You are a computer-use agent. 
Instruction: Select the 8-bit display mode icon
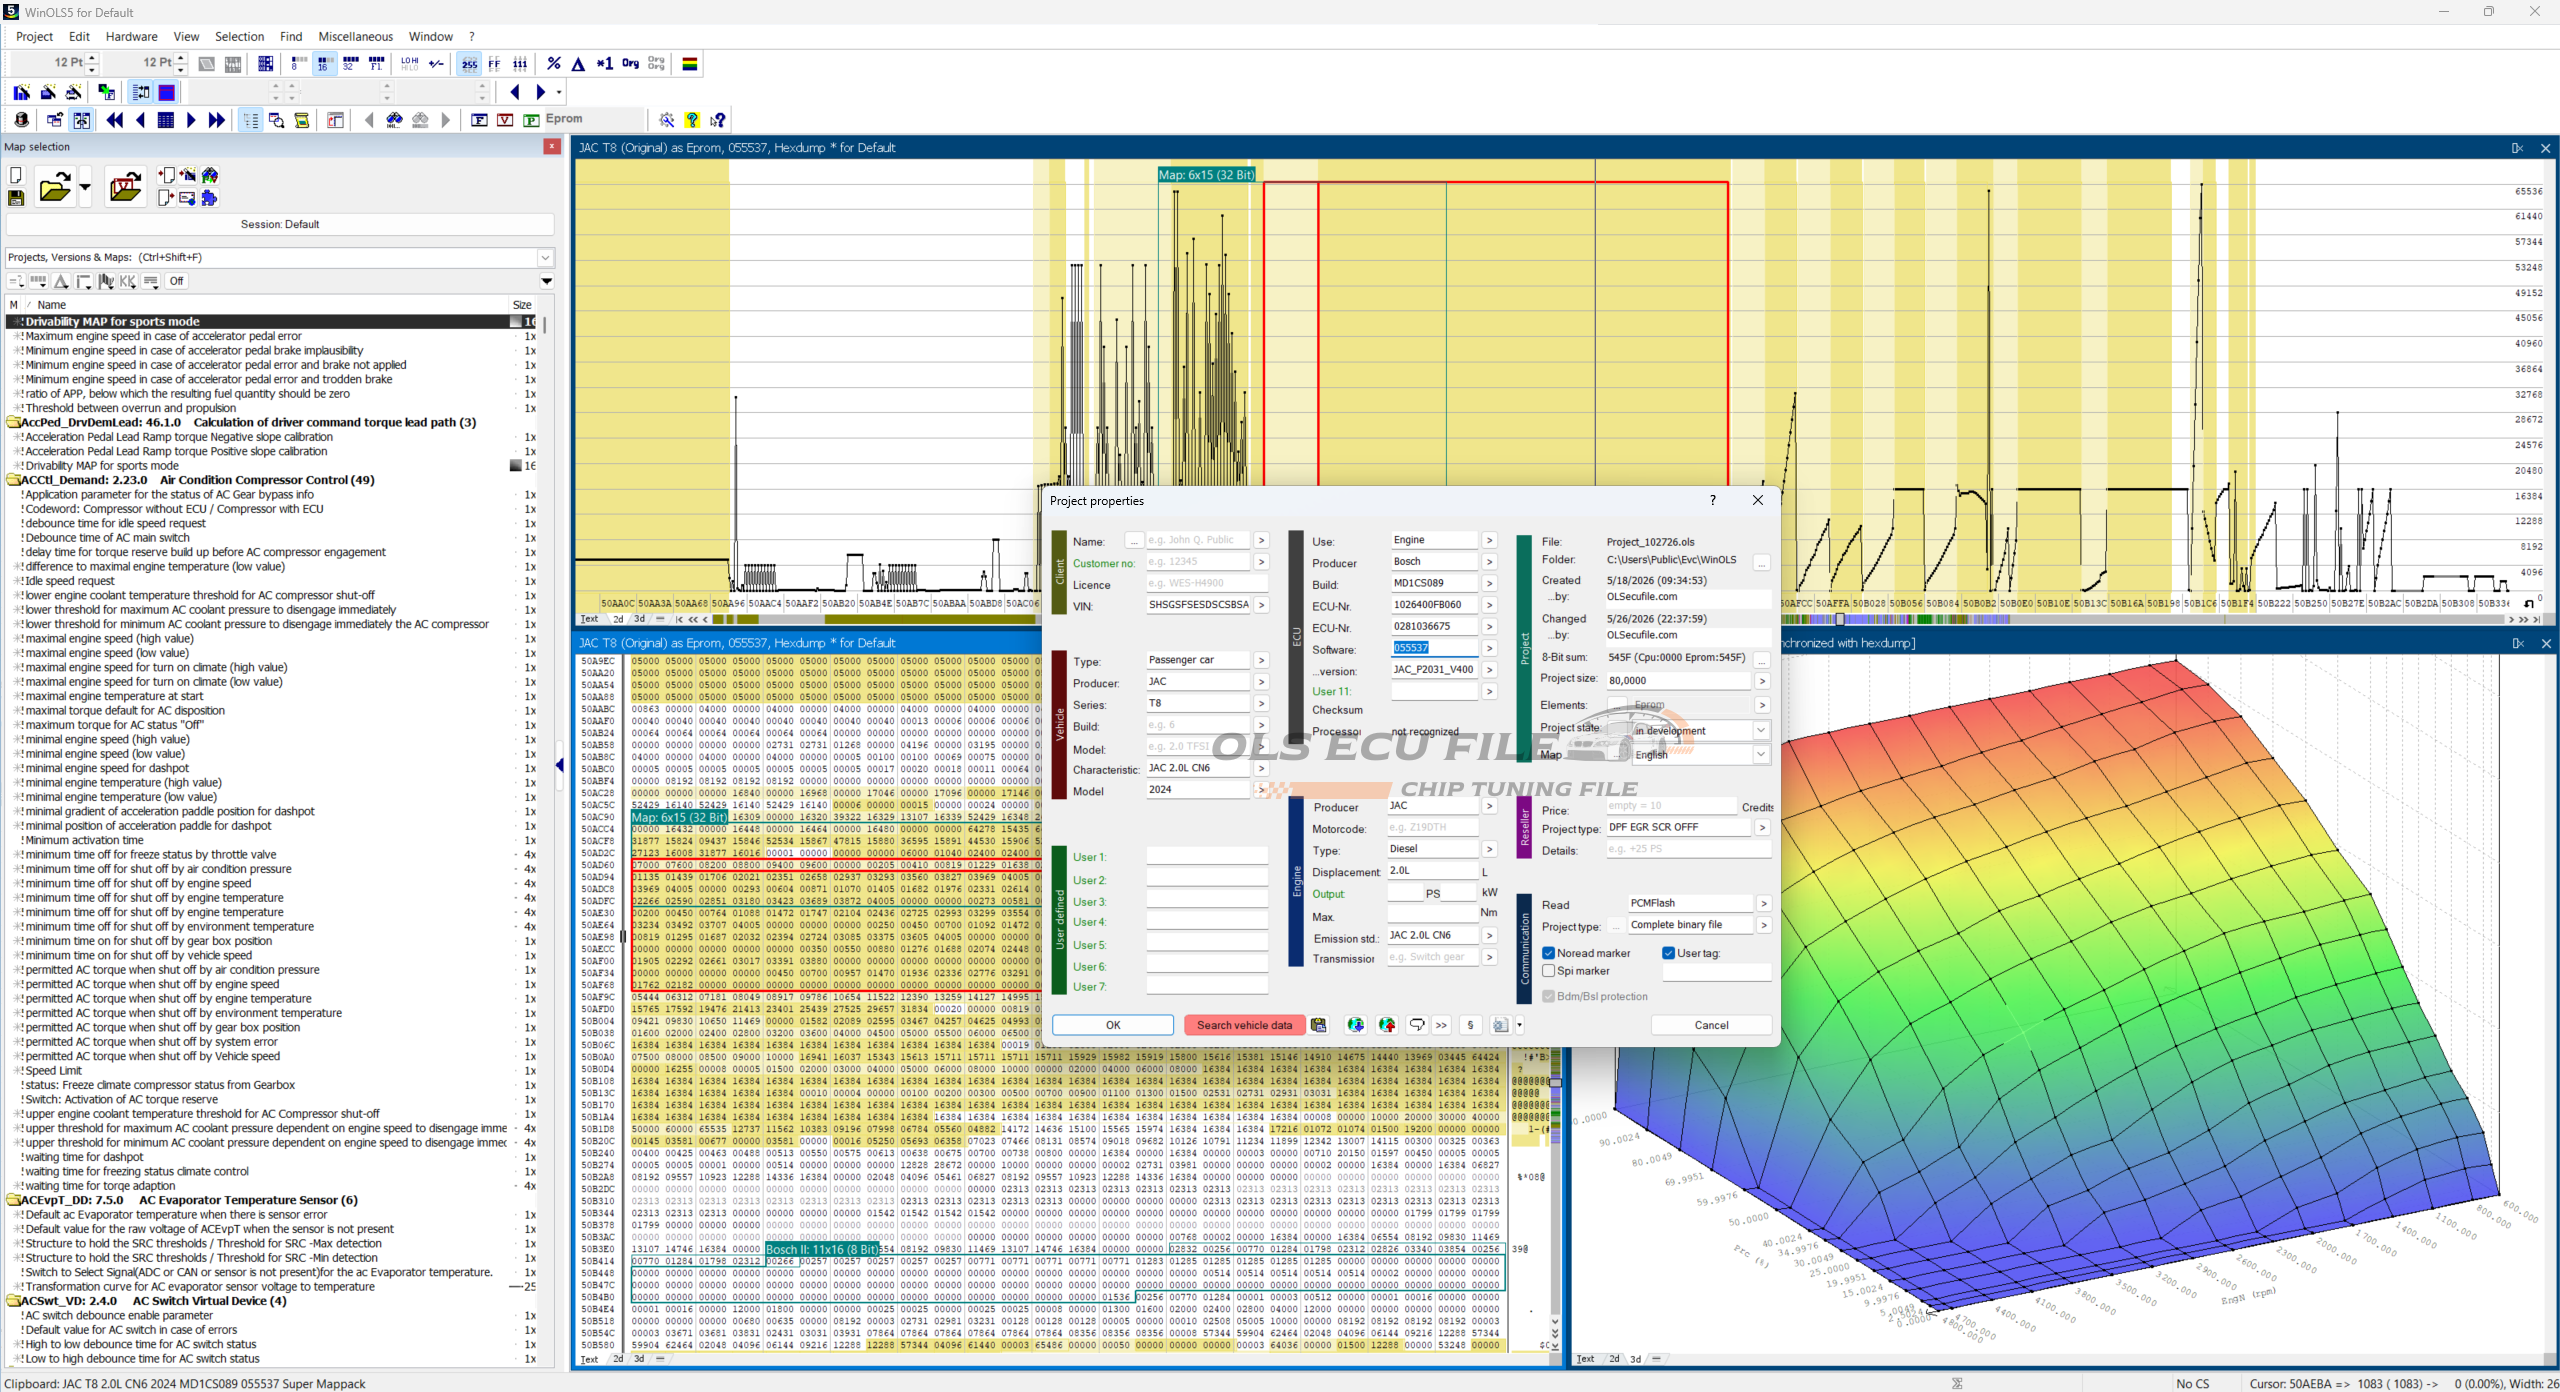[x=298, y=64]
